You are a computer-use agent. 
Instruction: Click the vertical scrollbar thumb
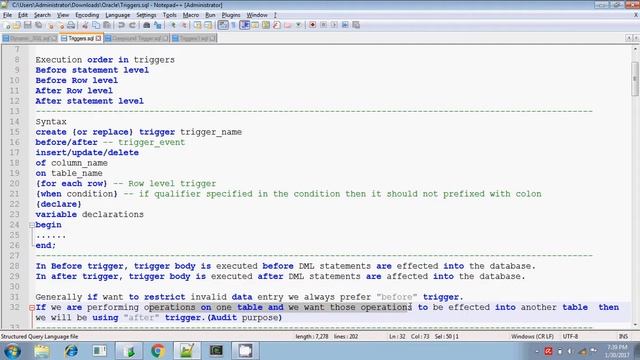[x=635, y=78]
